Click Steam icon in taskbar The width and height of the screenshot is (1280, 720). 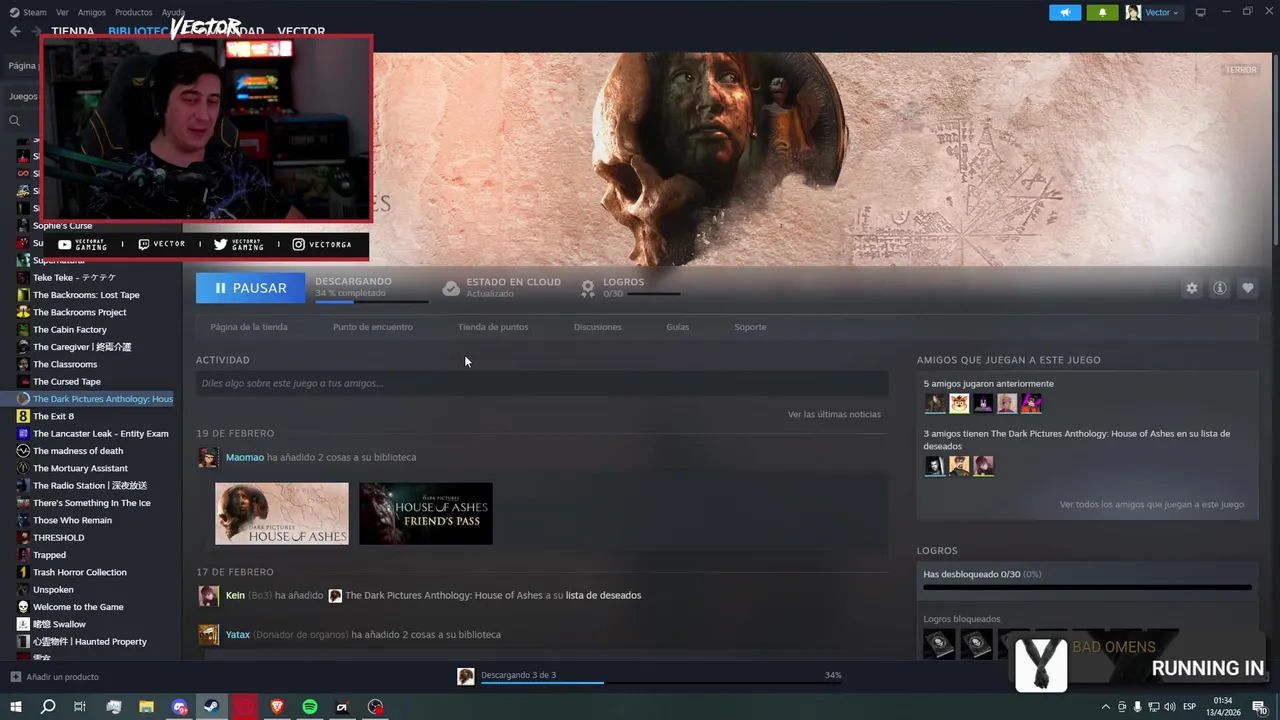212,707
